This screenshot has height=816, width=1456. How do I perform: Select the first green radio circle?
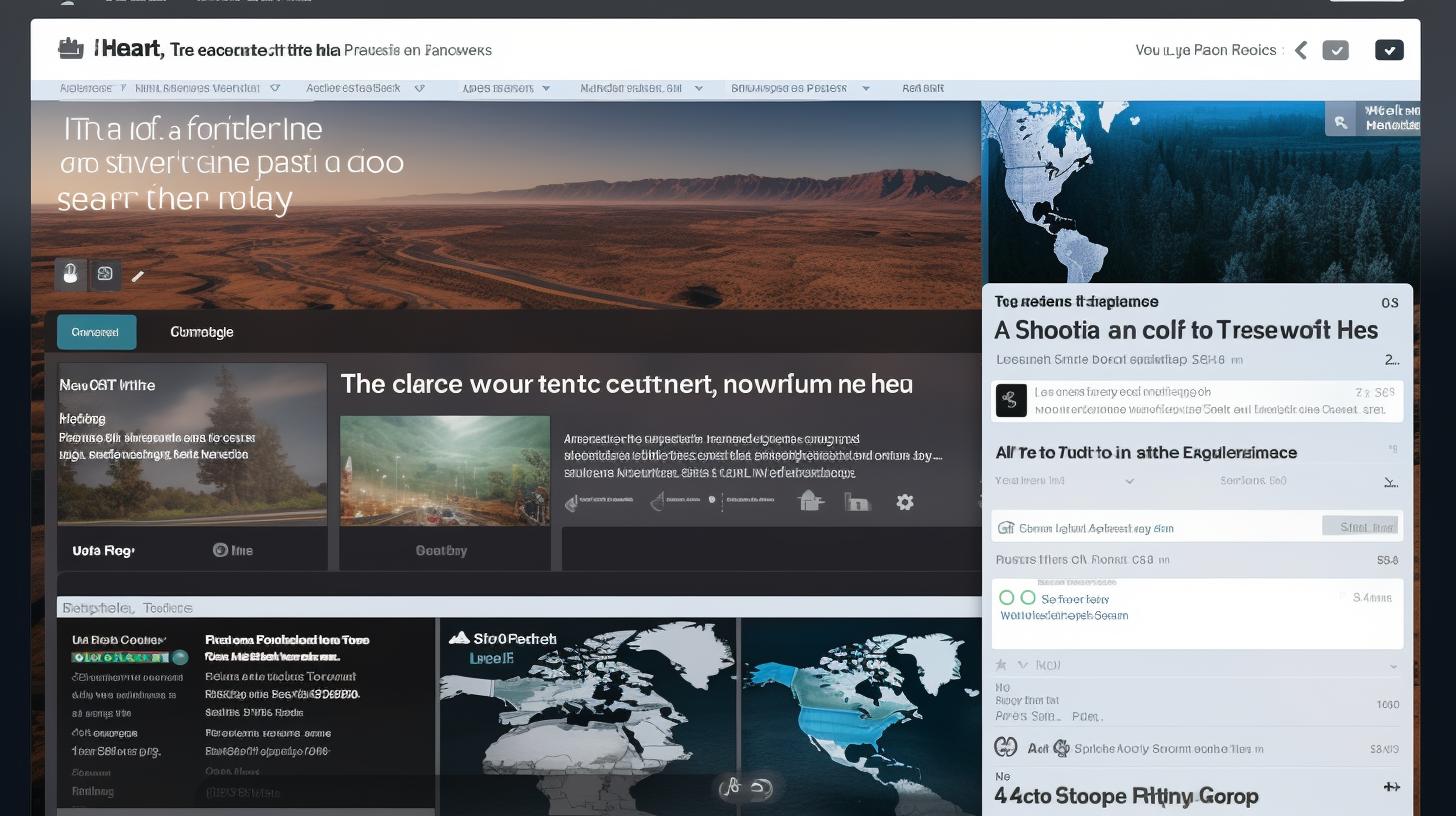pyautogui.click(x=1007, y=598)
